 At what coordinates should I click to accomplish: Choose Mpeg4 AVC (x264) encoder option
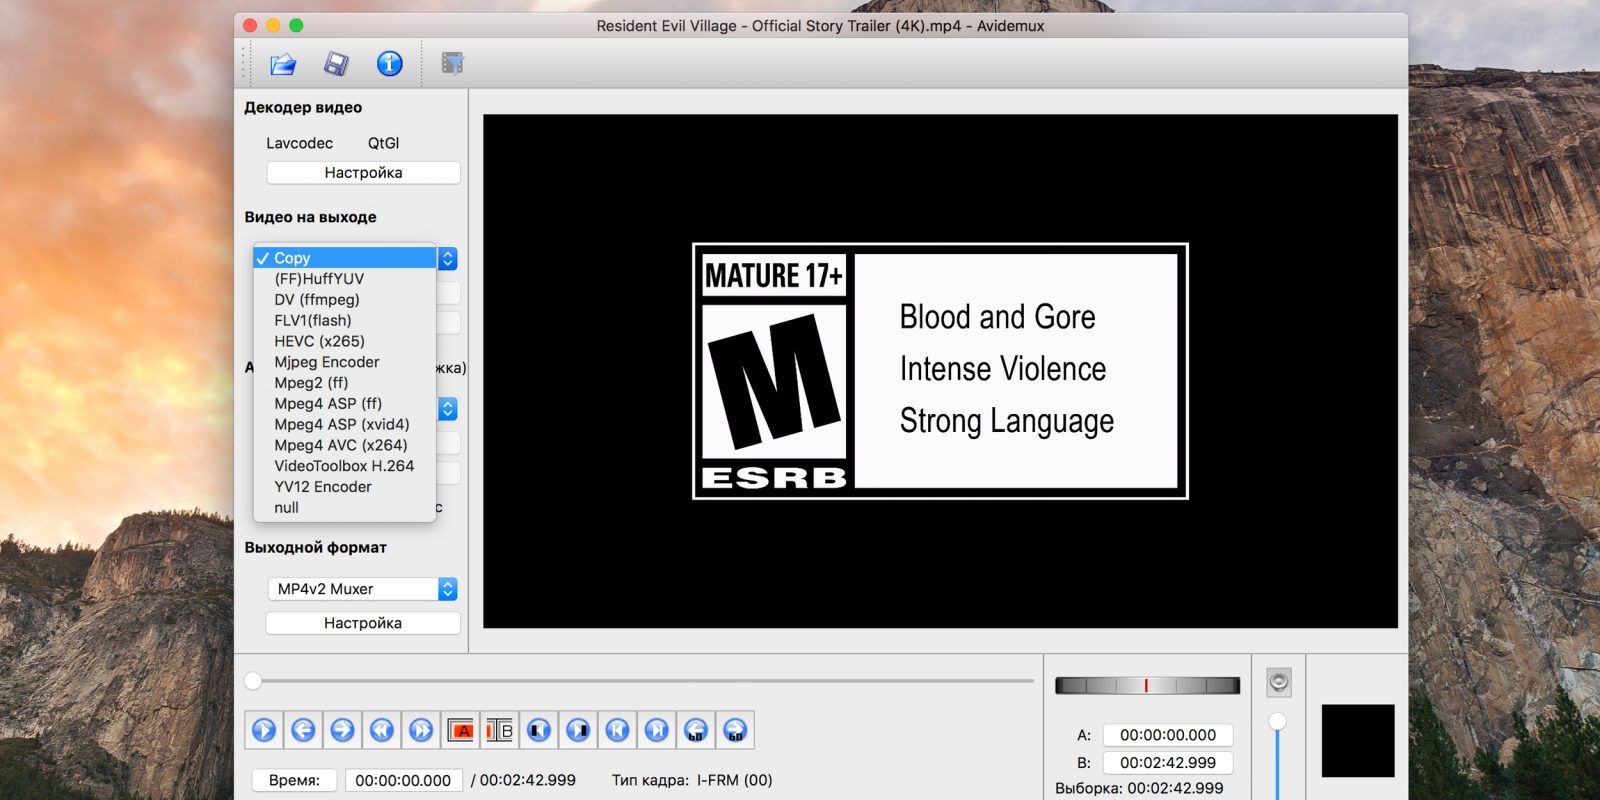[340, 445]
